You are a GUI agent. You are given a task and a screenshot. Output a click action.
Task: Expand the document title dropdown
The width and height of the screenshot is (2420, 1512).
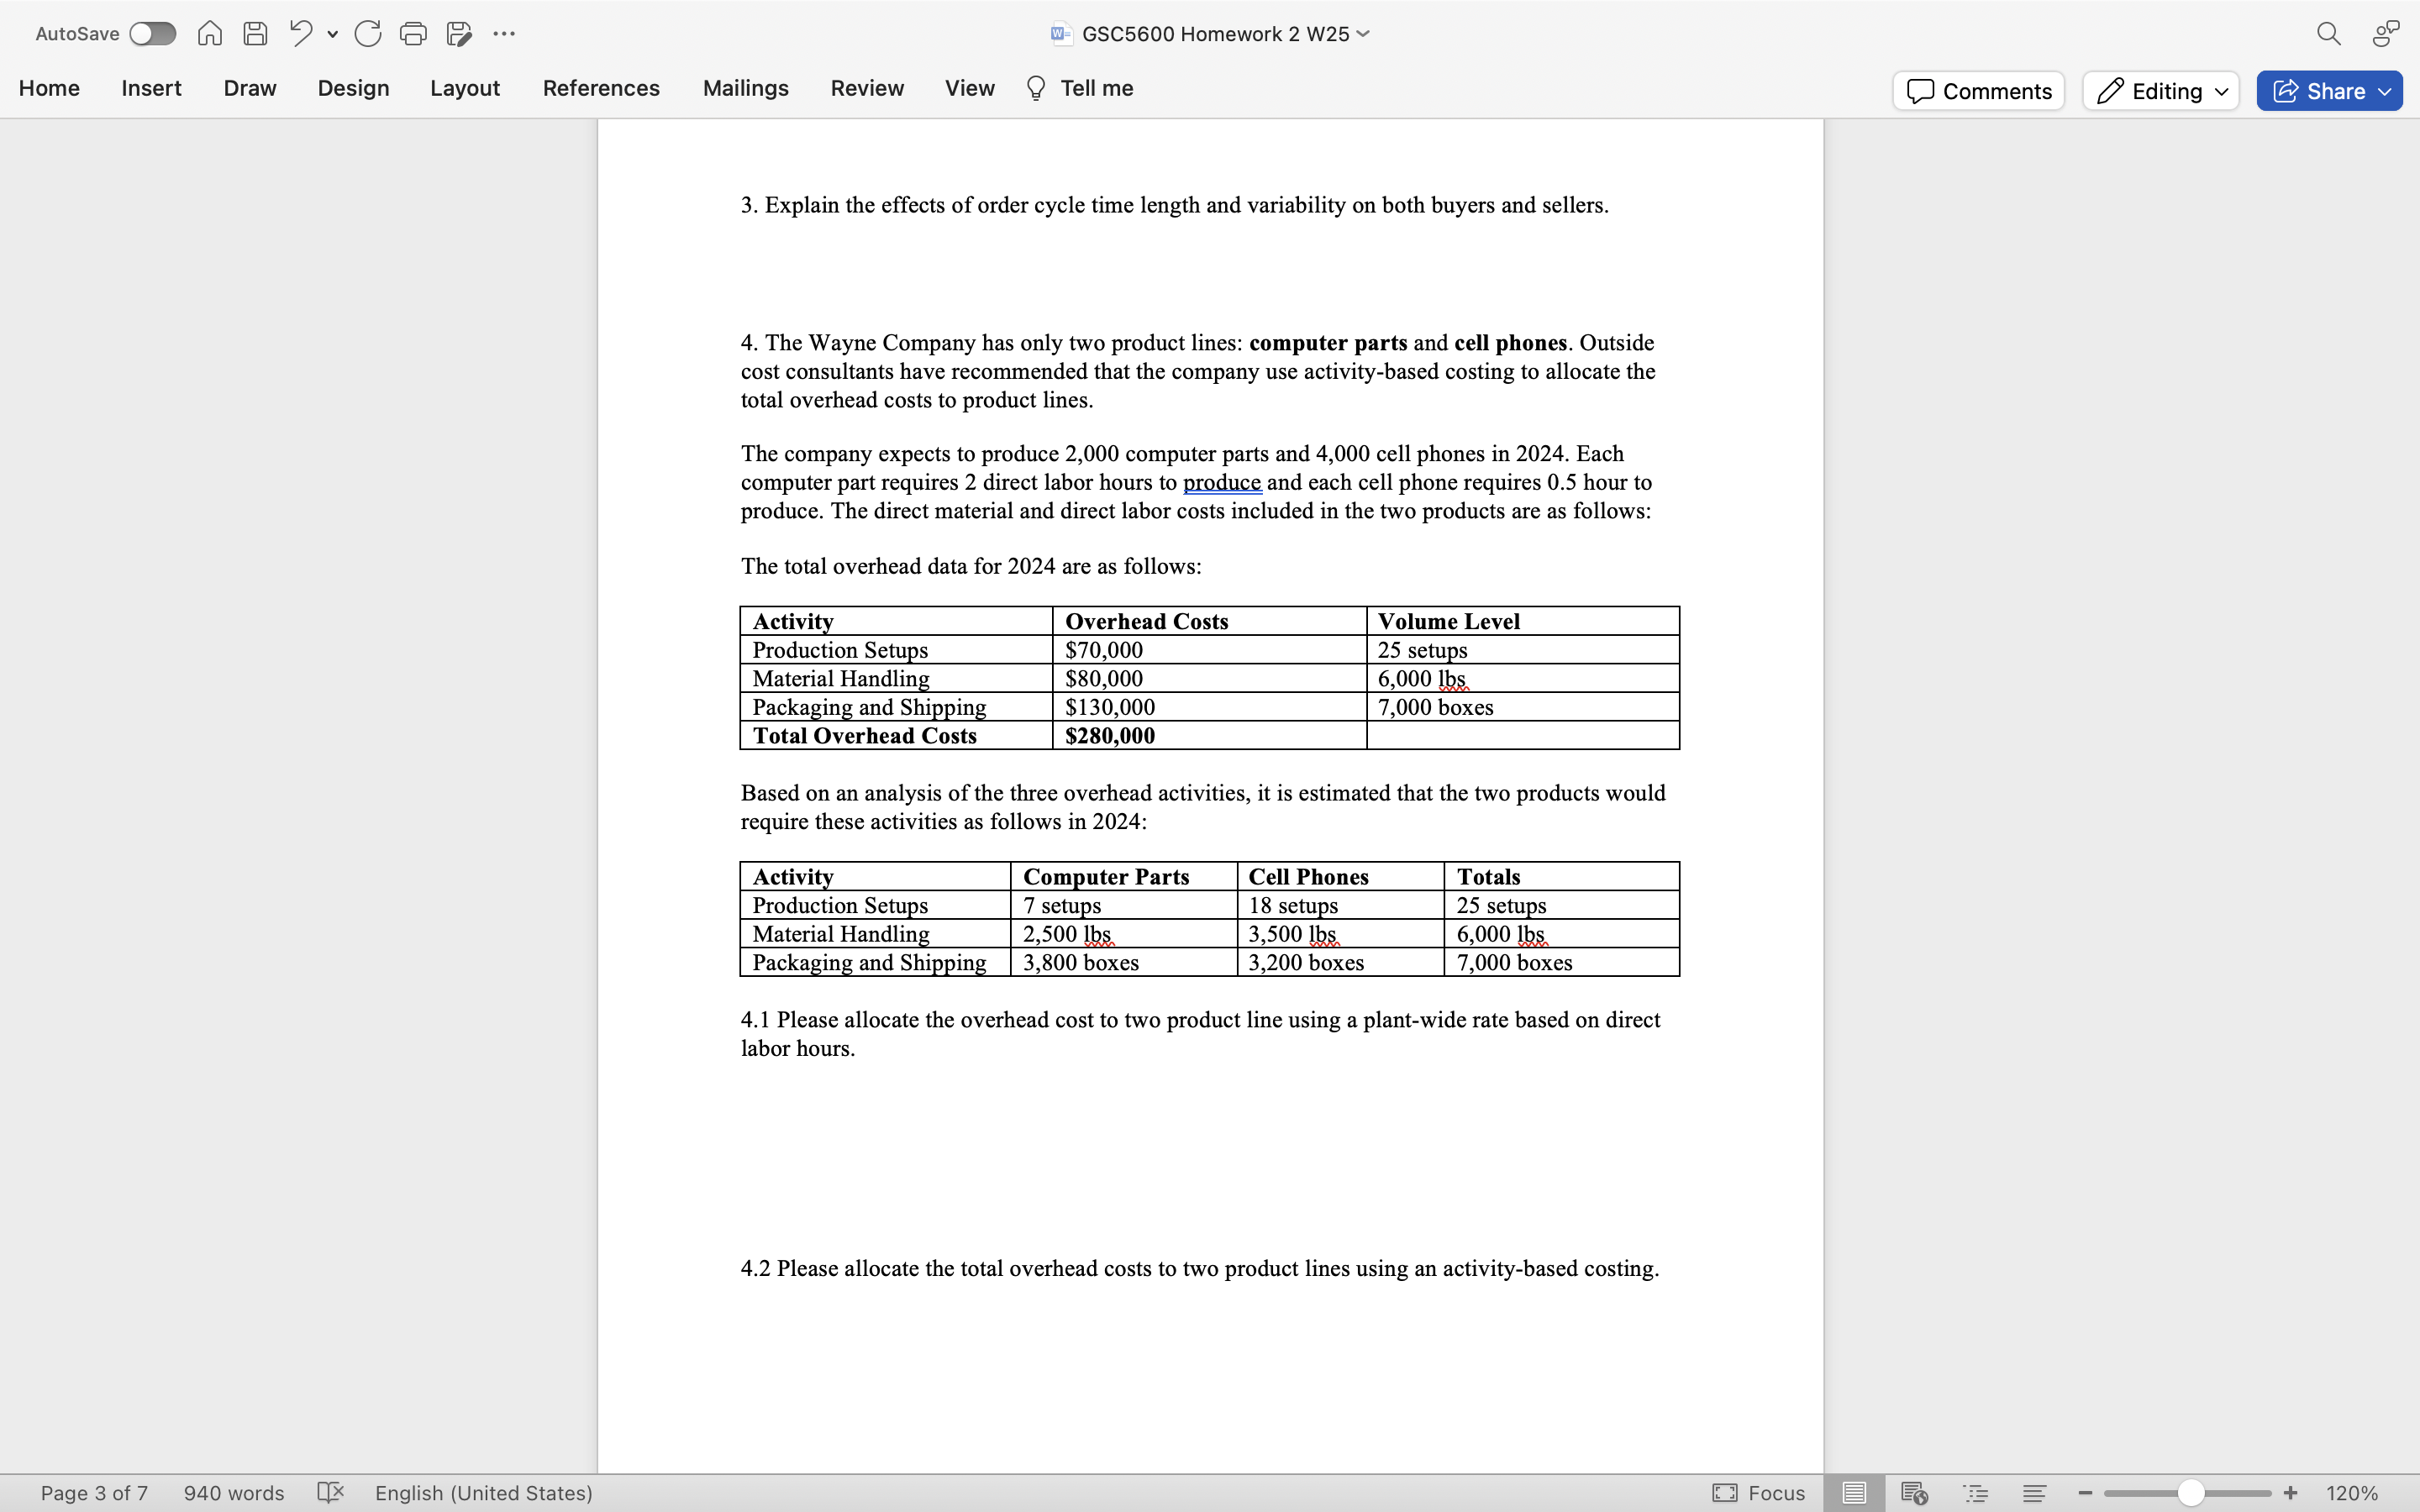[x=1363, y=33]
